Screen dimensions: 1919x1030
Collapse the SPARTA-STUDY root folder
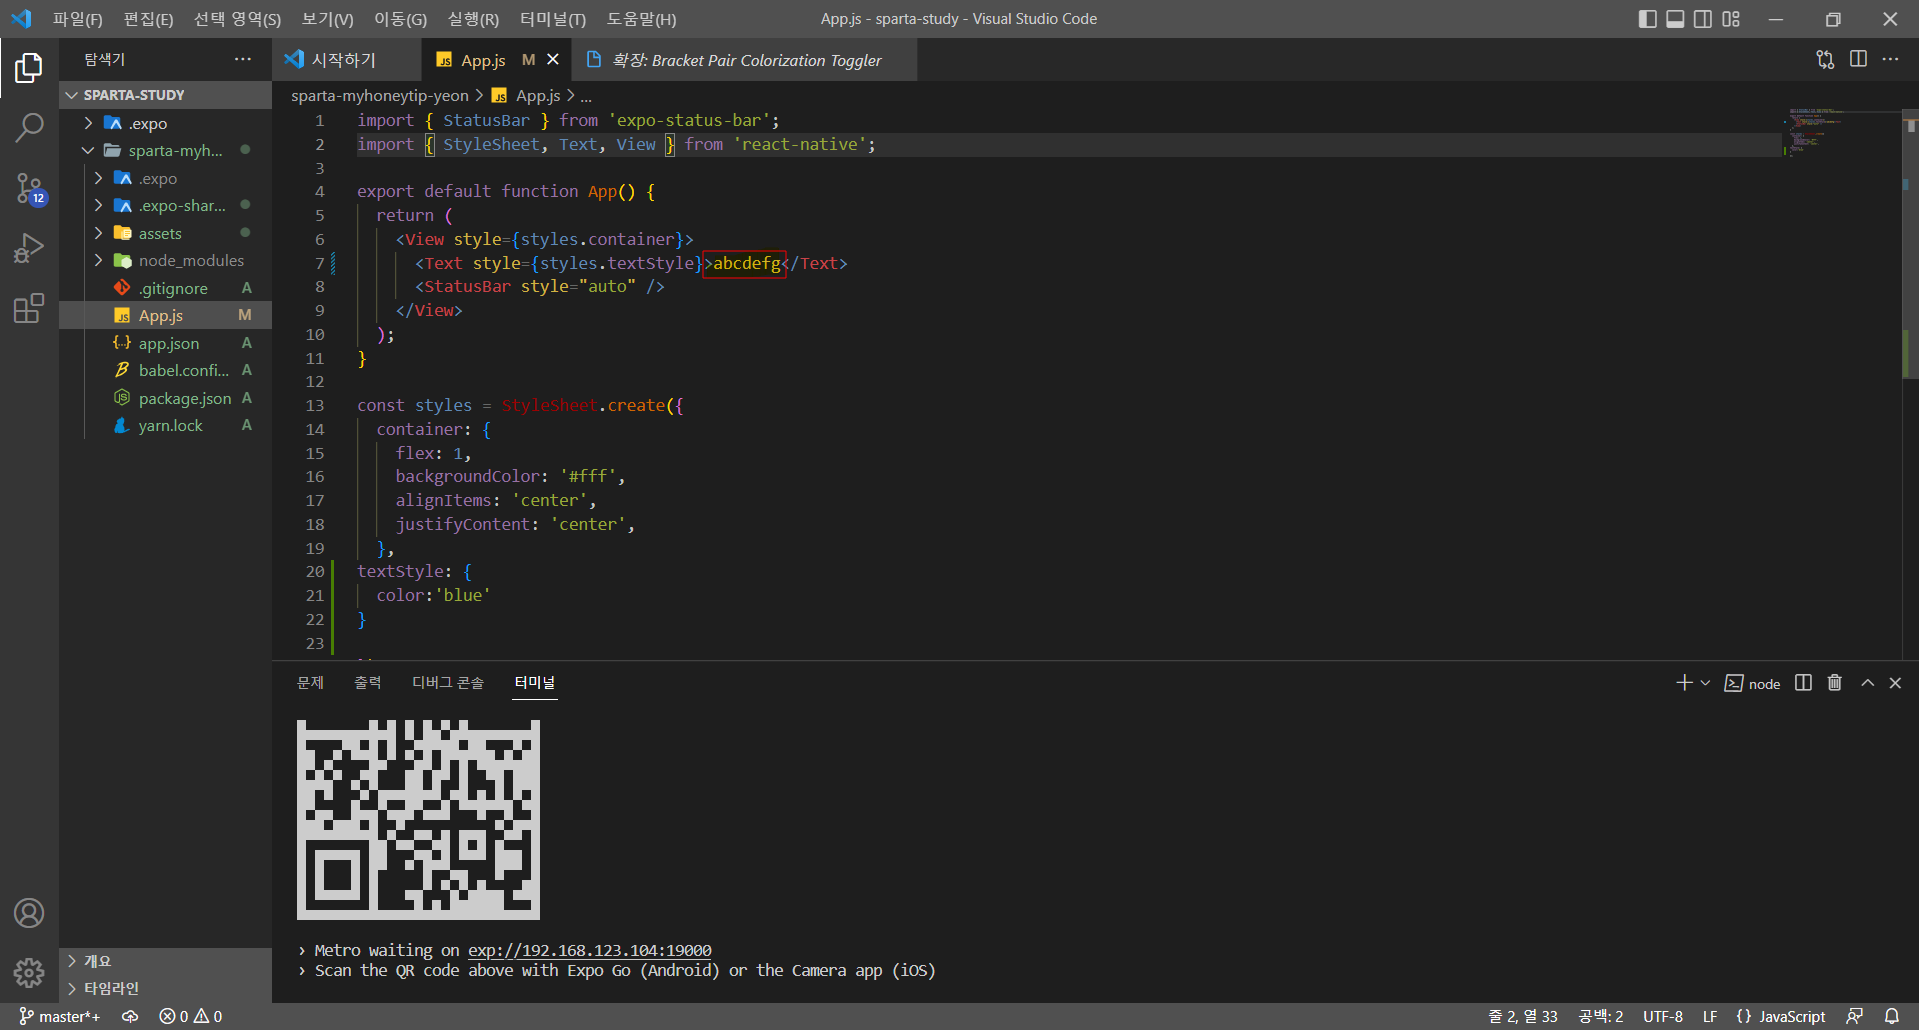[165, 95]
